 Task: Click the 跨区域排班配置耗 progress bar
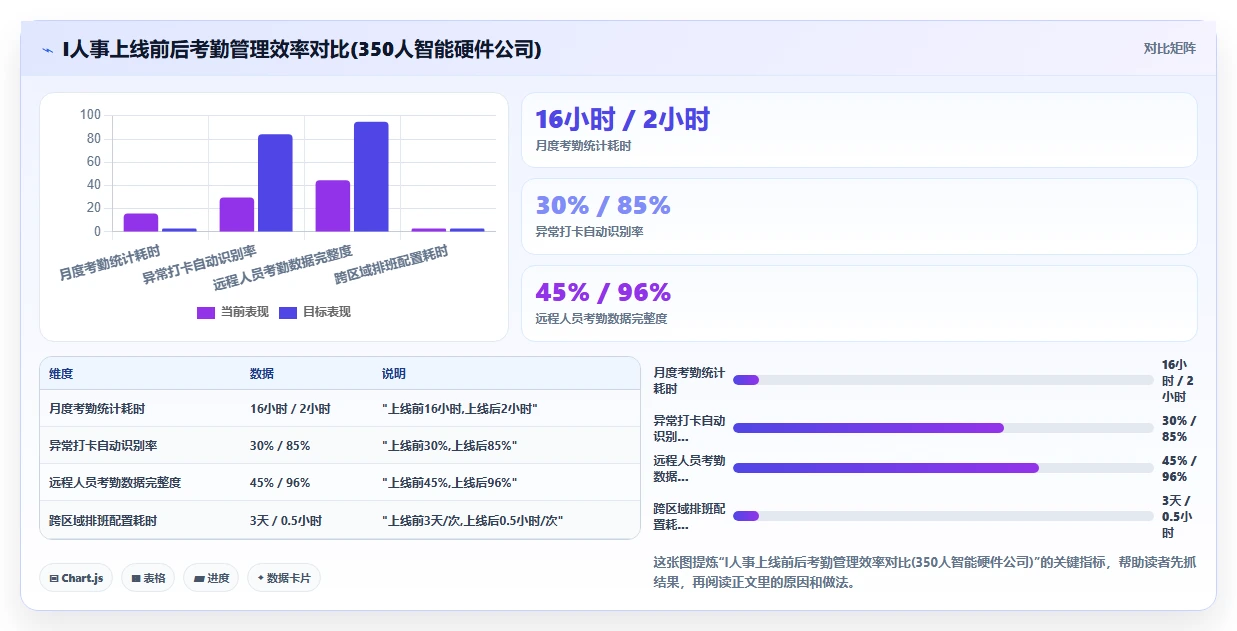pos(943,516)
